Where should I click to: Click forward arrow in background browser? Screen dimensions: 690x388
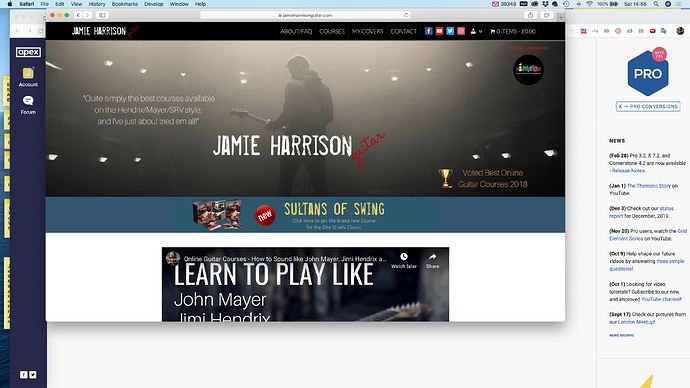pyautogui.click(x=29, y=31)
